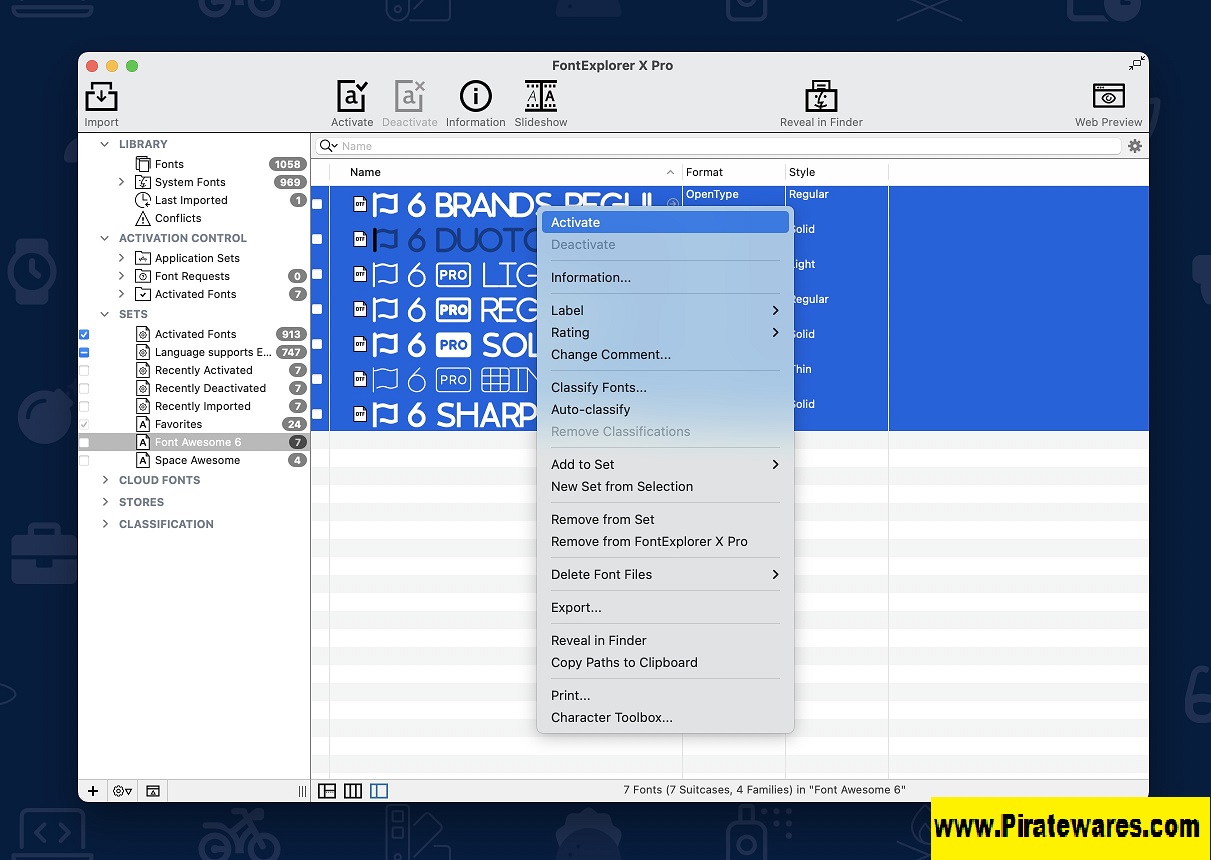Expand the System Fonts item
This screenshot has height=860, width=1211.
click(x=122, y=182)
